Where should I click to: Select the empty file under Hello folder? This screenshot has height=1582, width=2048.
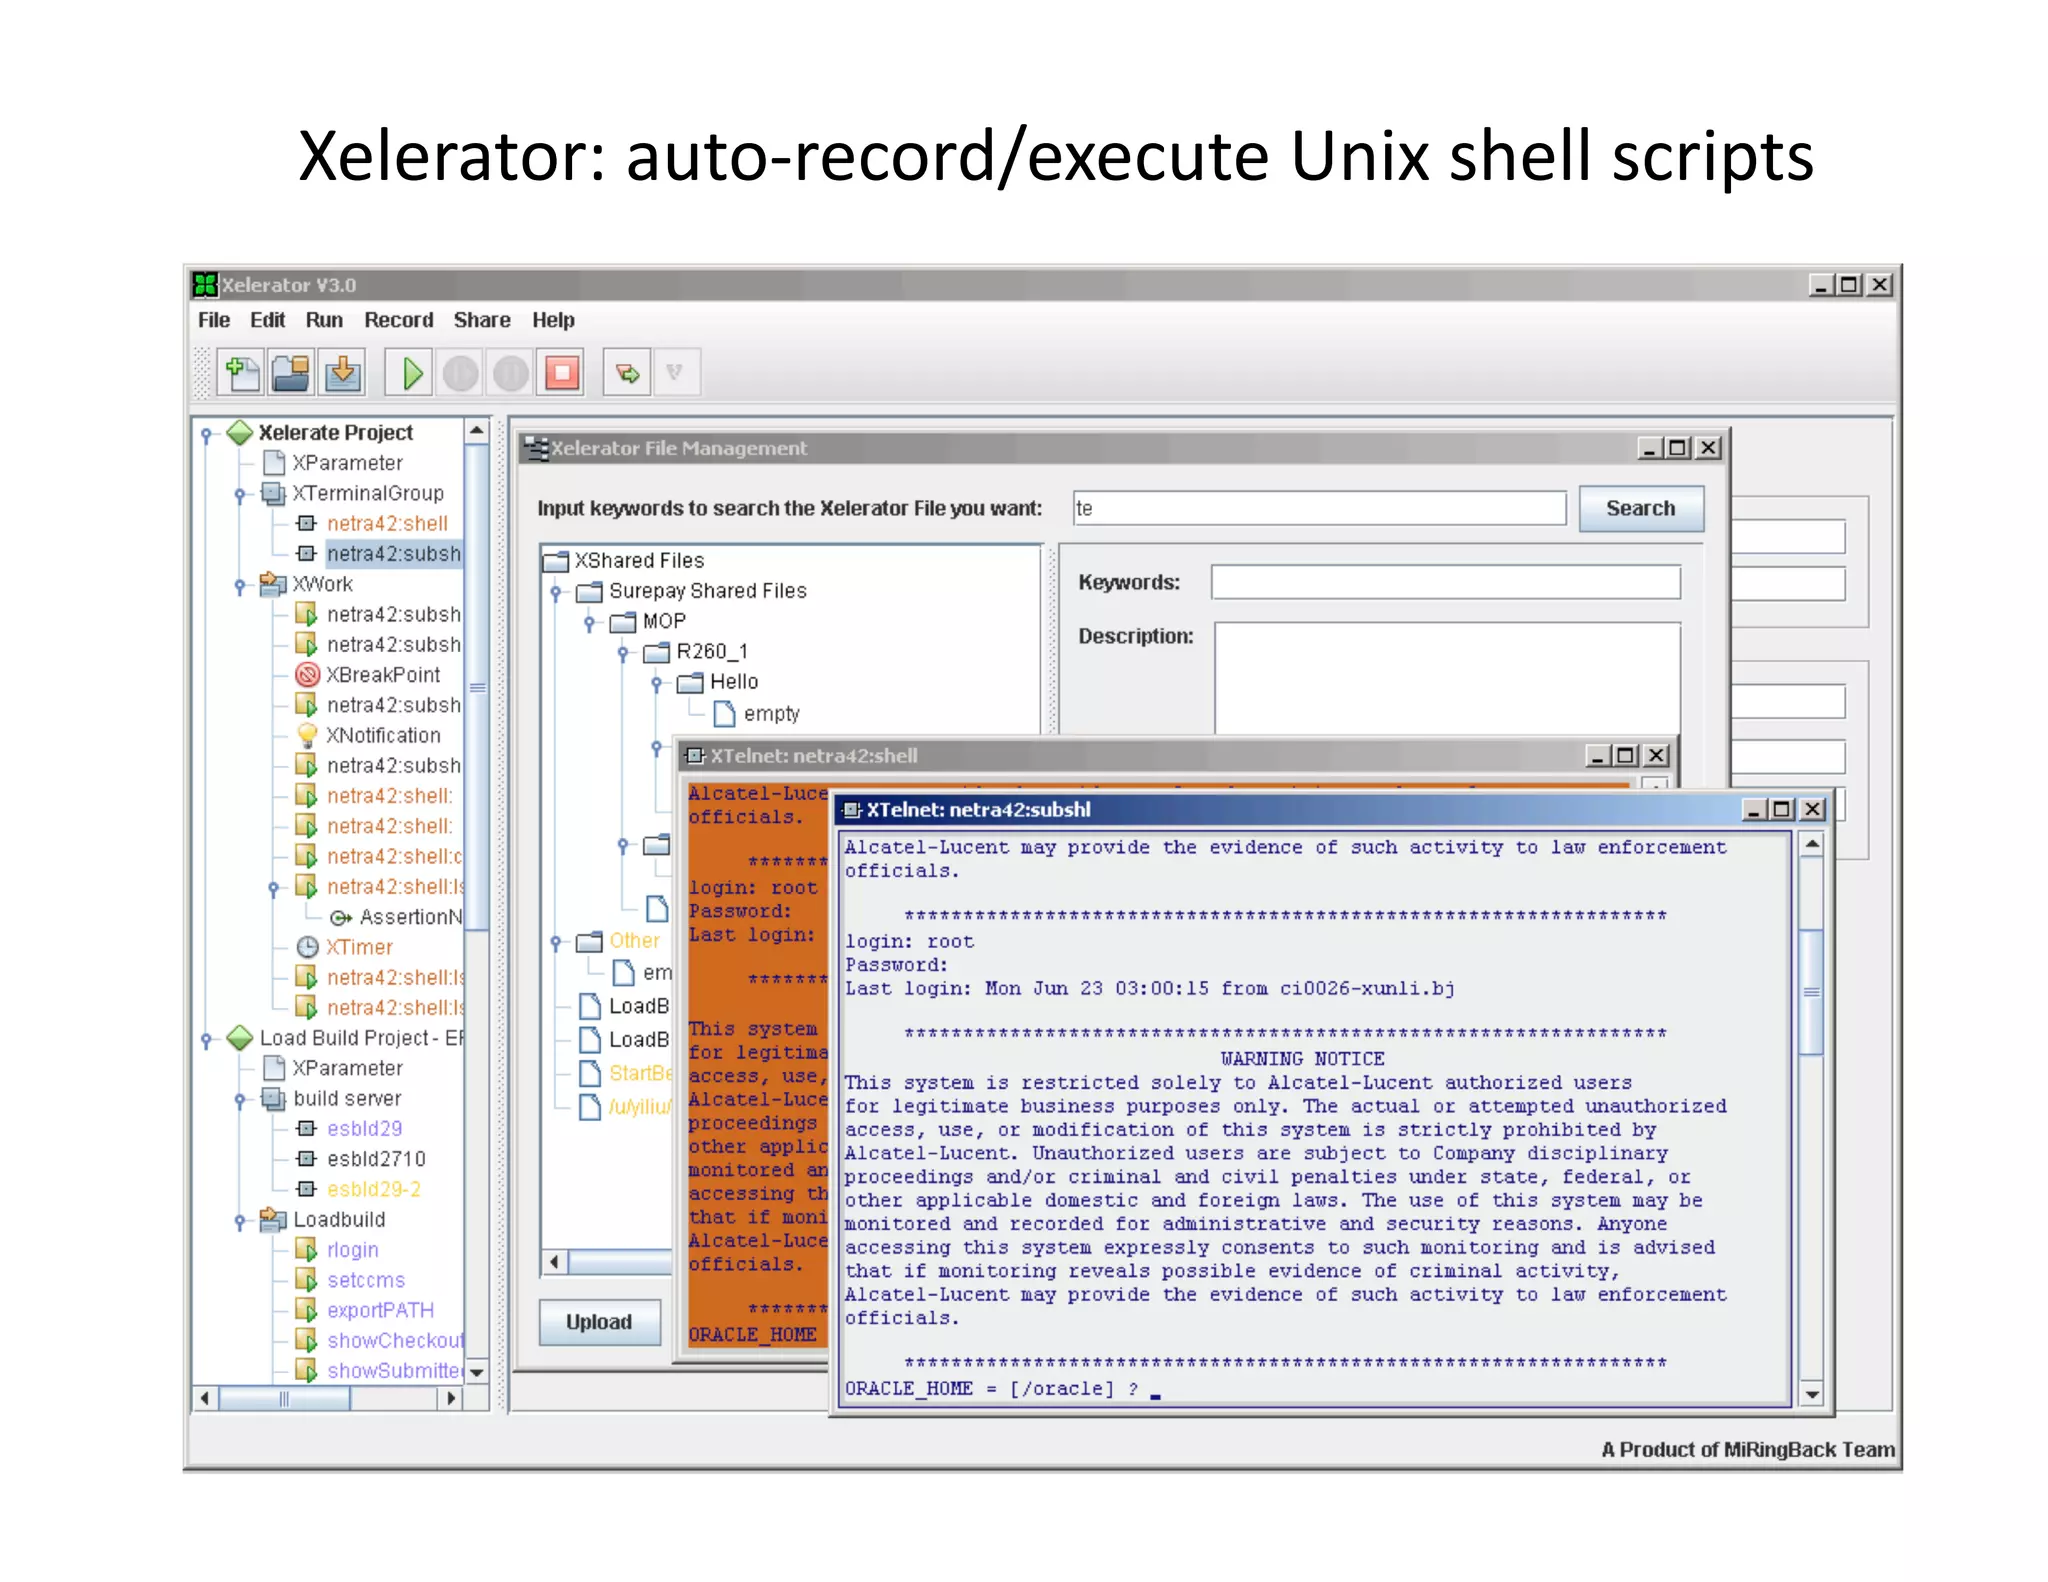[x=770, y=714]
